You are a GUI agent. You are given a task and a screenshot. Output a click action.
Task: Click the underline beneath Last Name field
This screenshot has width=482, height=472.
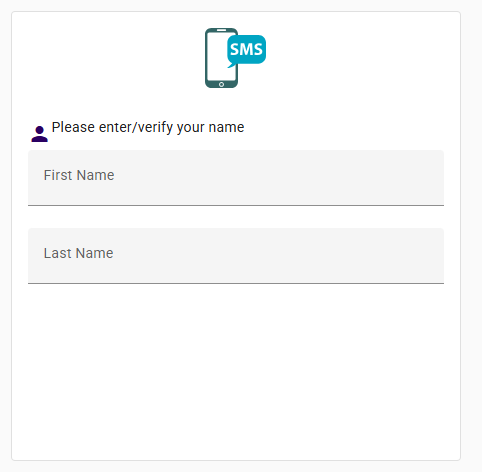236,283
